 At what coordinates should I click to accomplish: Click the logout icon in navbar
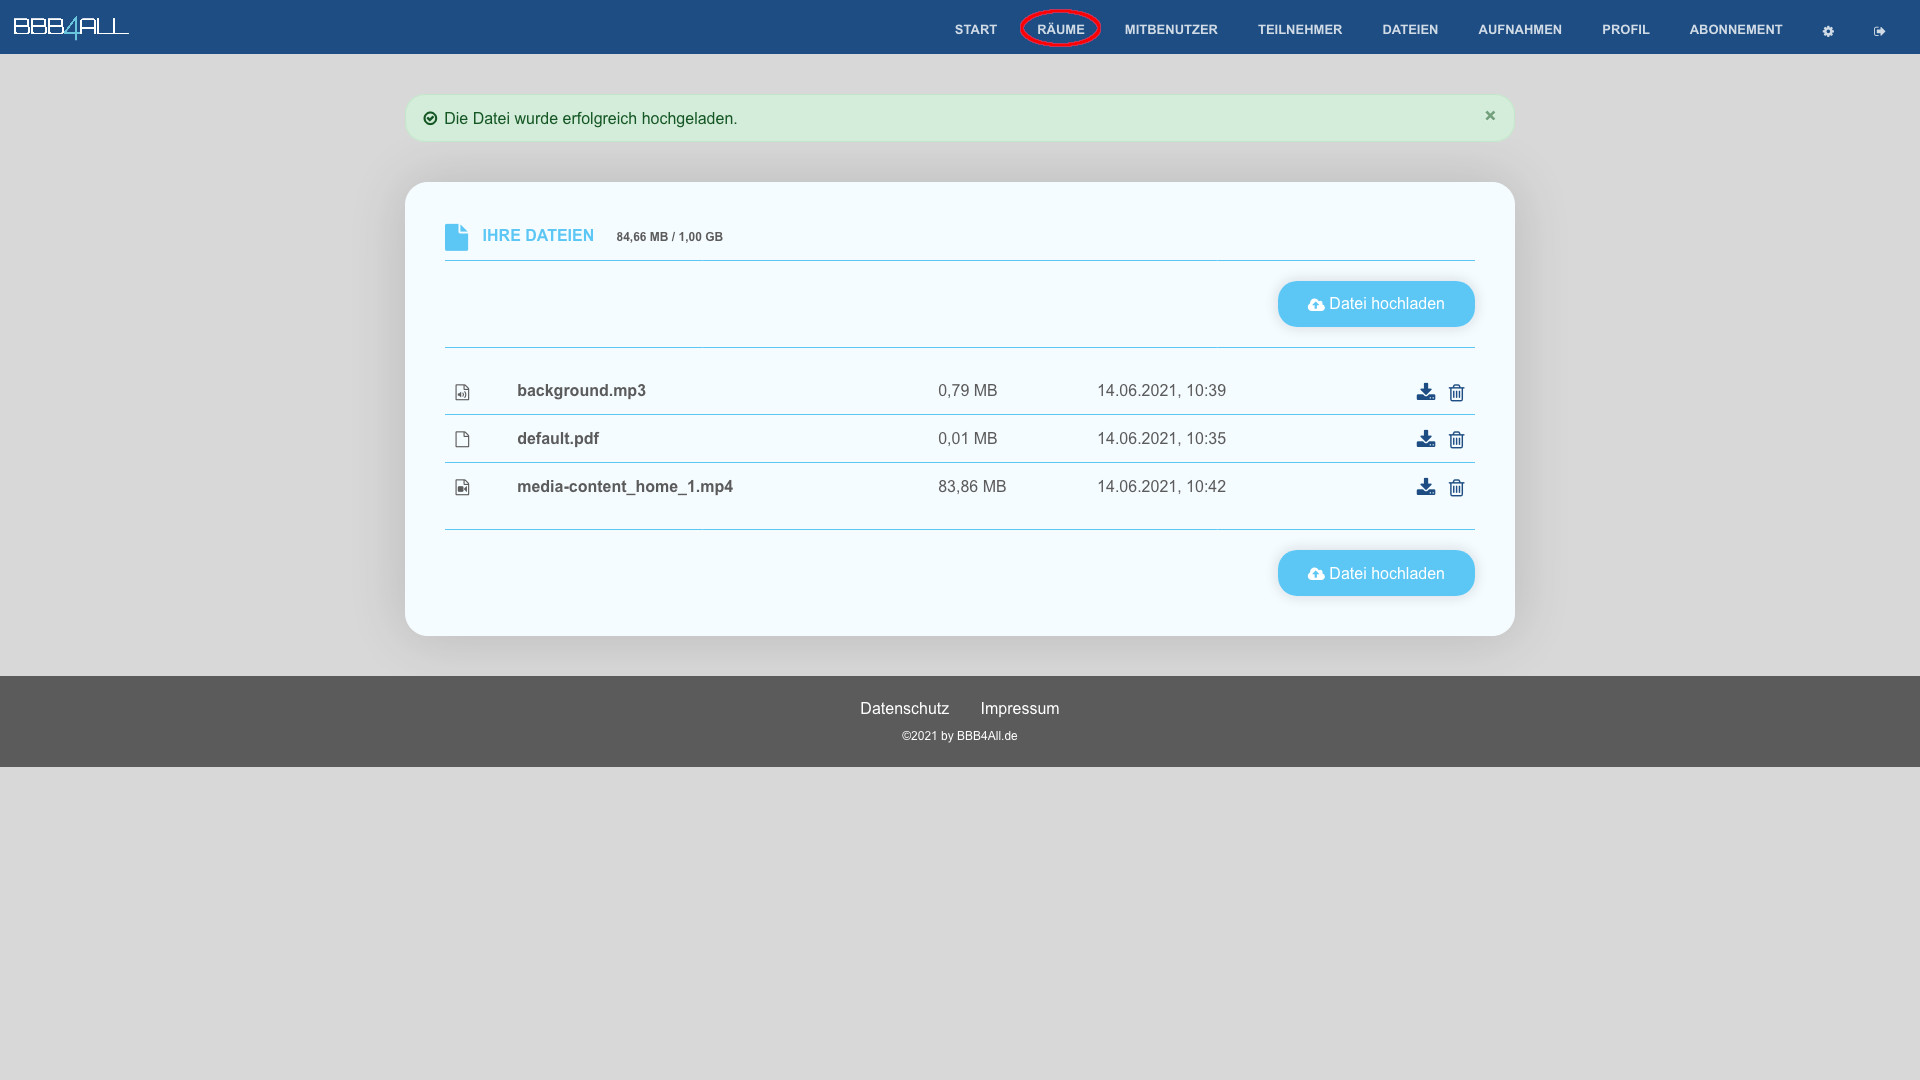pos(1880,31)
